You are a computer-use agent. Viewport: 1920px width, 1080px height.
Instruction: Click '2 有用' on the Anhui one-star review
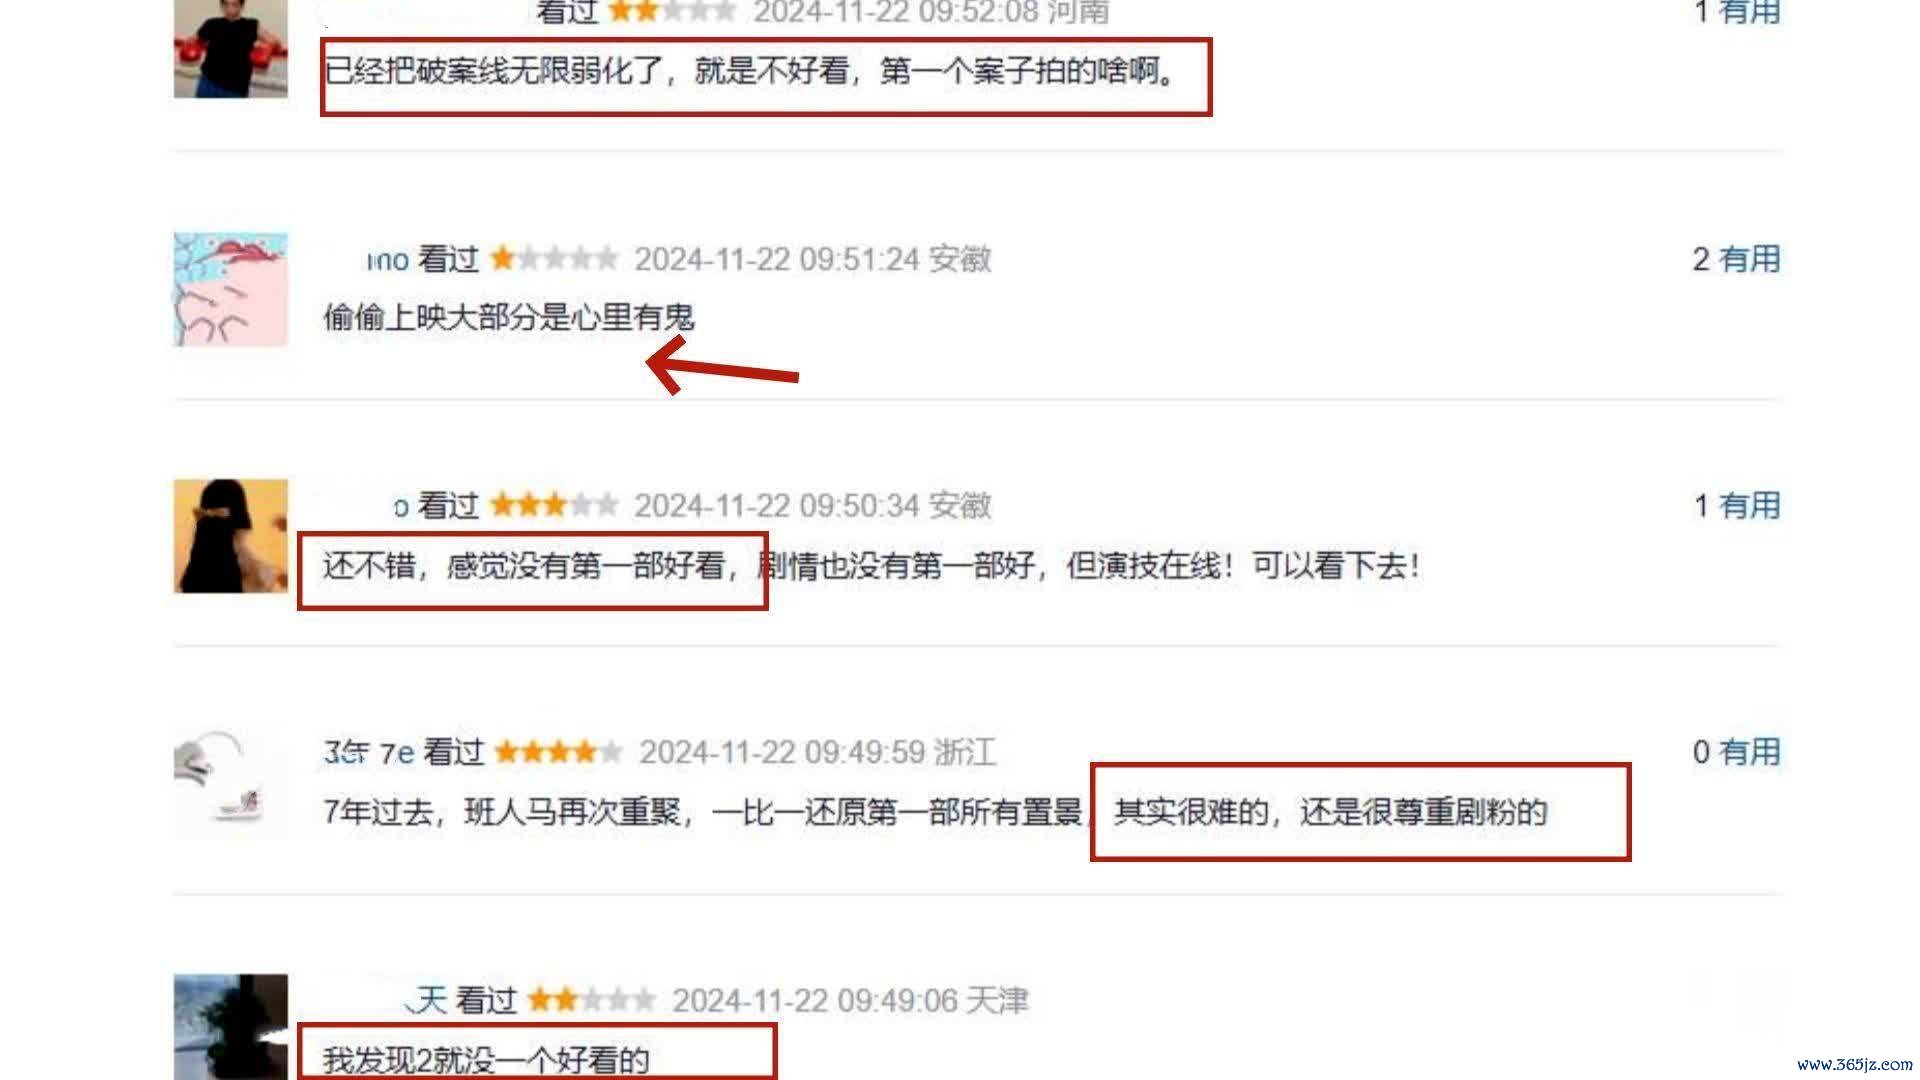tap(1737, 259)
